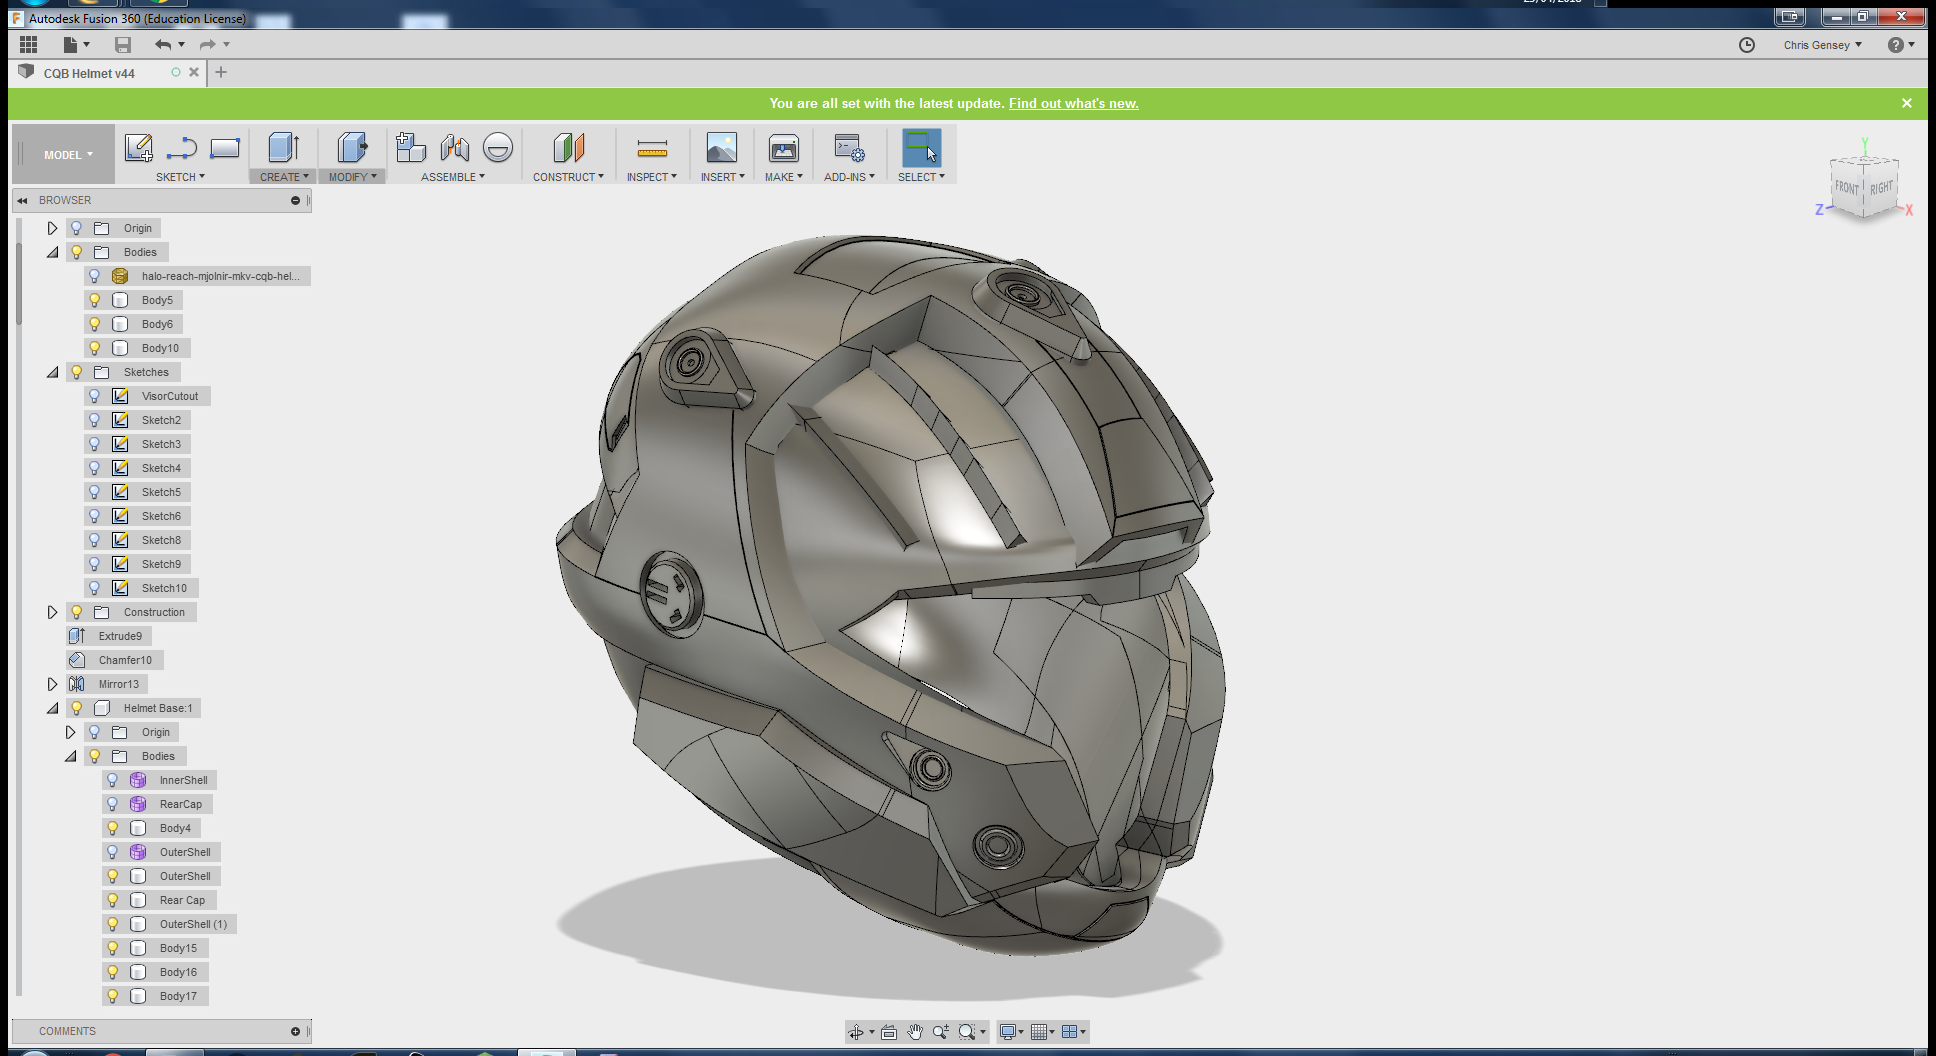This screenshot has height=1056, width=1936.
Task: Click the ViewCube FRONT face
Action: [1846, 188]
